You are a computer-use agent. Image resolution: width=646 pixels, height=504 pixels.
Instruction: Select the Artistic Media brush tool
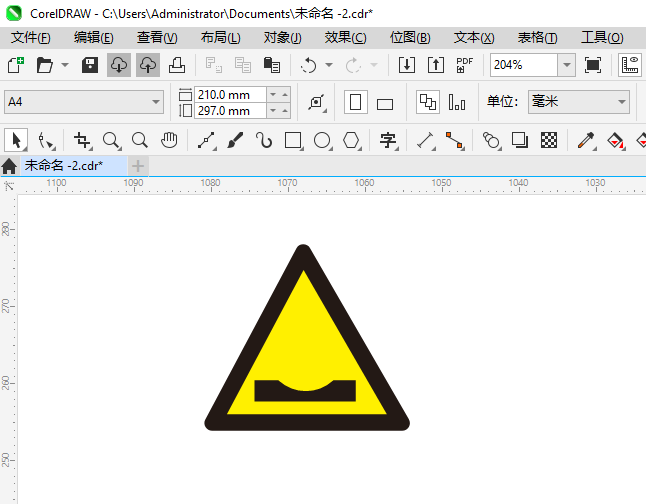click(235, 140)
